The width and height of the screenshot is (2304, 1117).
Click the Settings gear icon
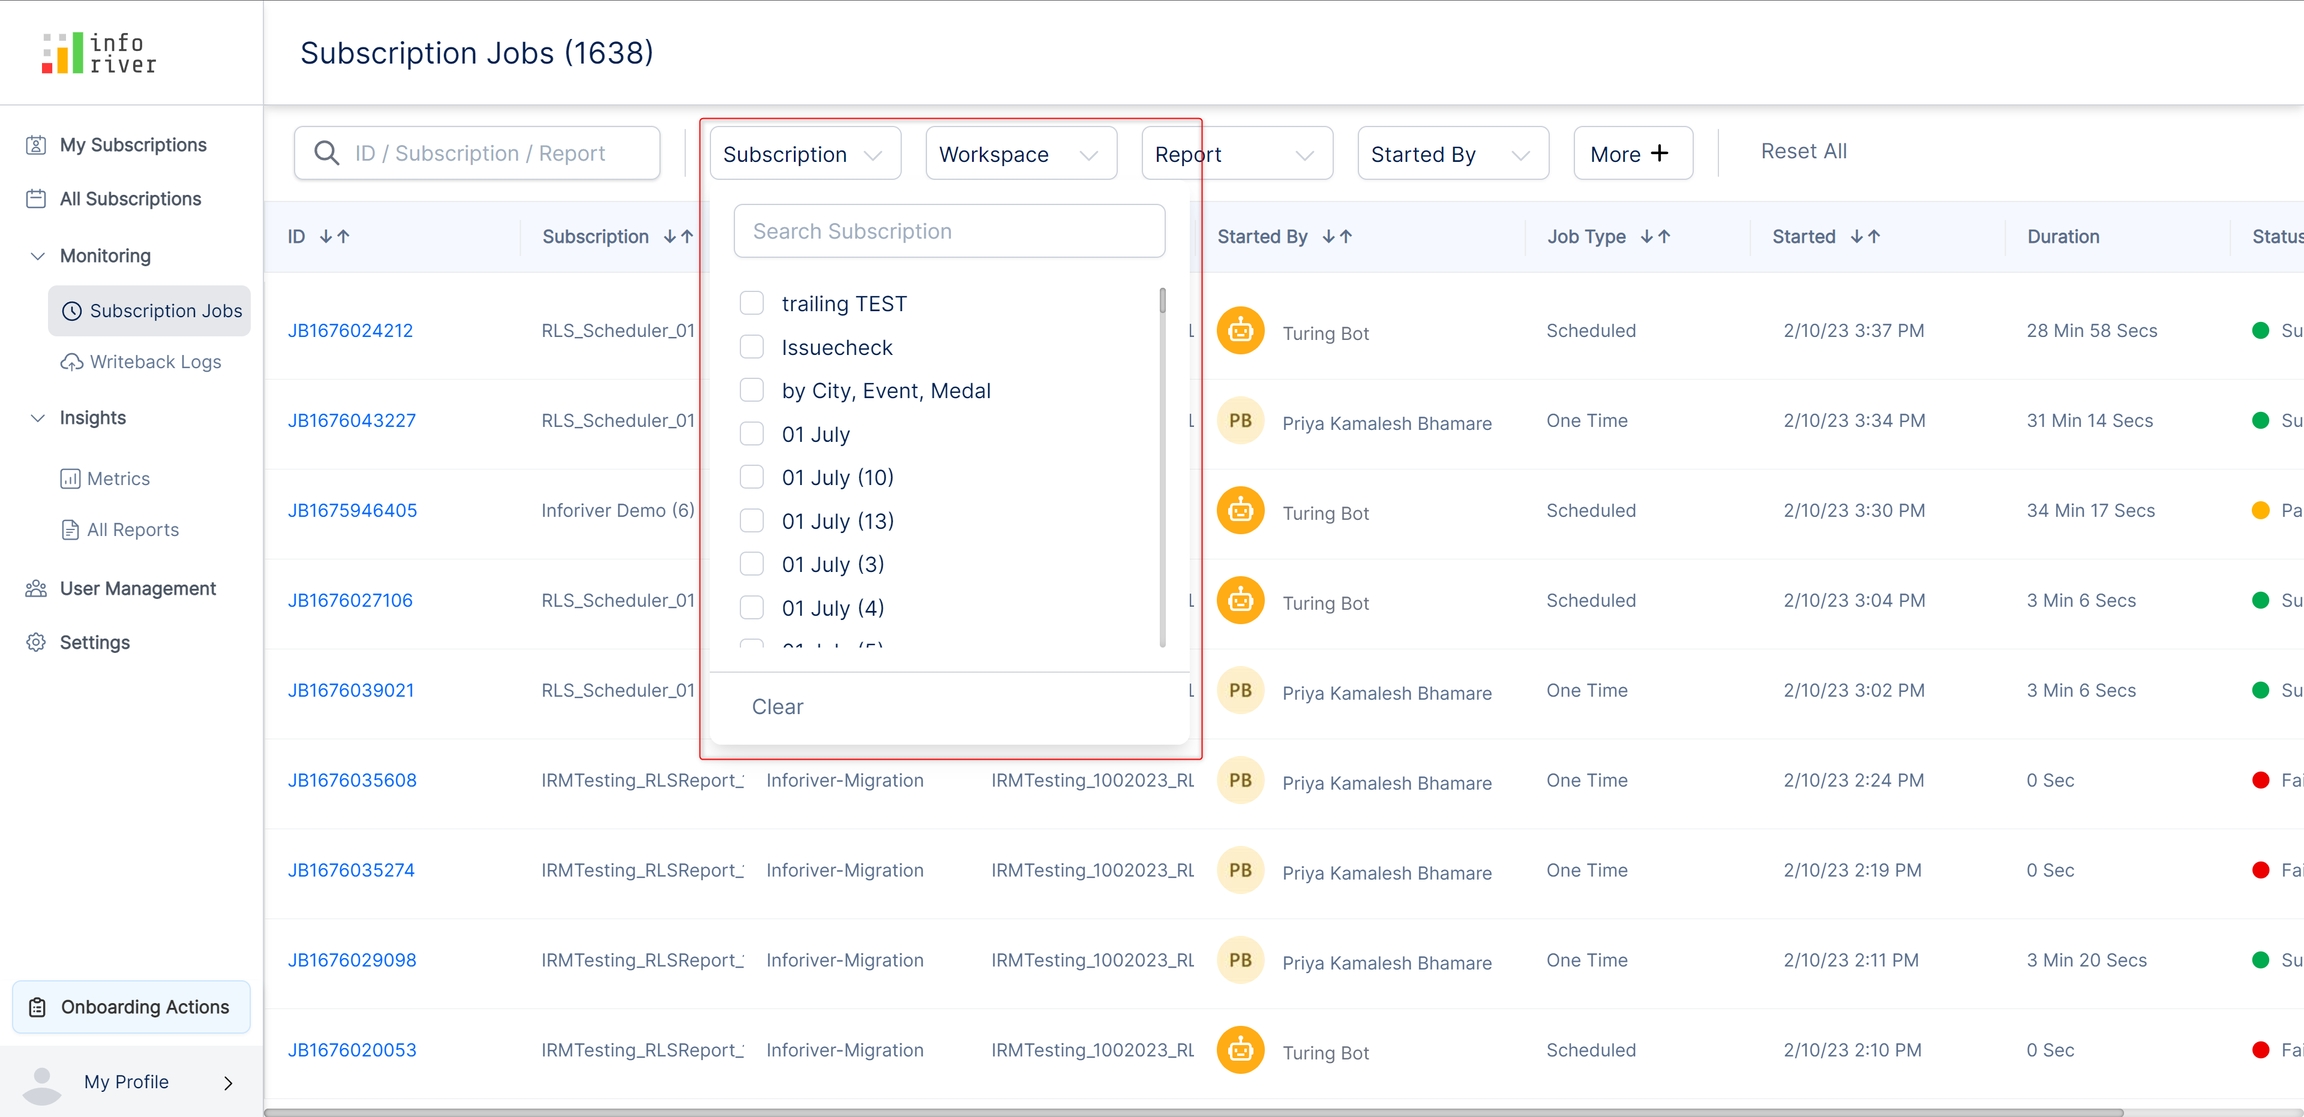36,643
